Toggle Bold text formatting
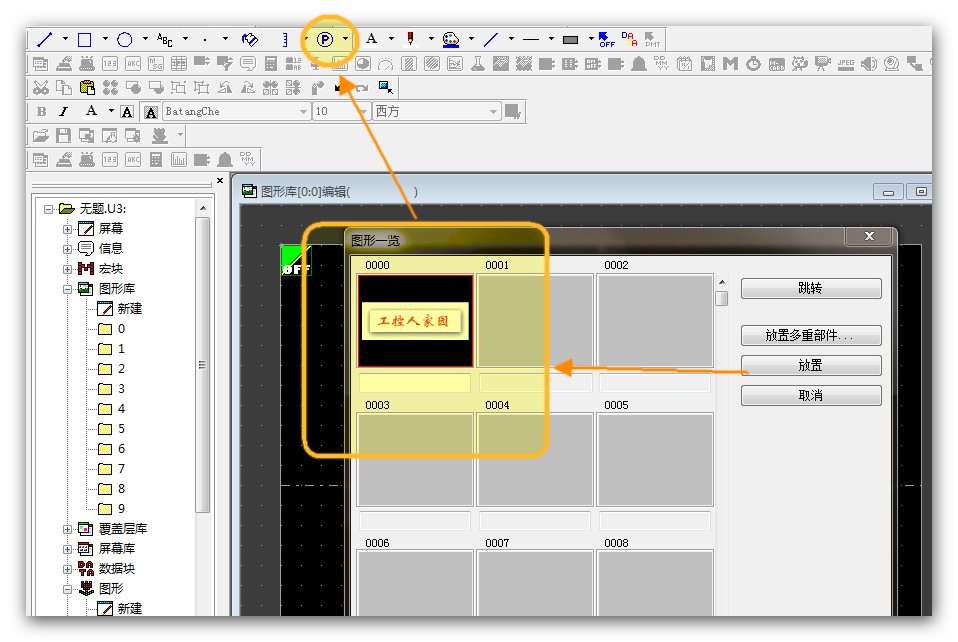958x642 pixels. coord(41,111)
